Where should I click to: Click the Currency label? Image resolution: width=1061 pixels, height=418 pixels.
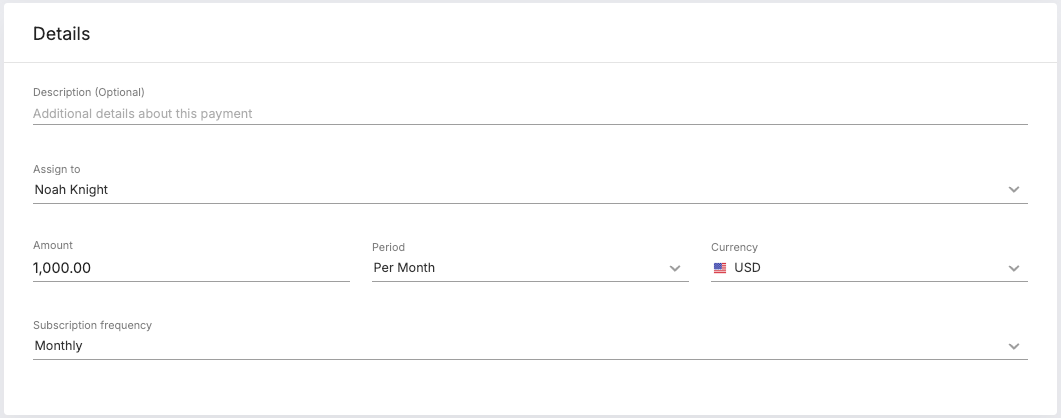click(x=734, y=247)
